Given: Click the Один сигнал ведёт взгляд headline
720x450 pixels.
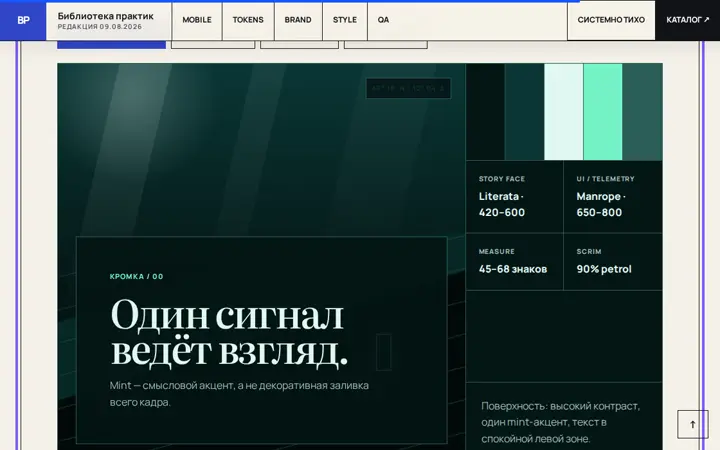Looking at the screenshot, I should (229, 333).
